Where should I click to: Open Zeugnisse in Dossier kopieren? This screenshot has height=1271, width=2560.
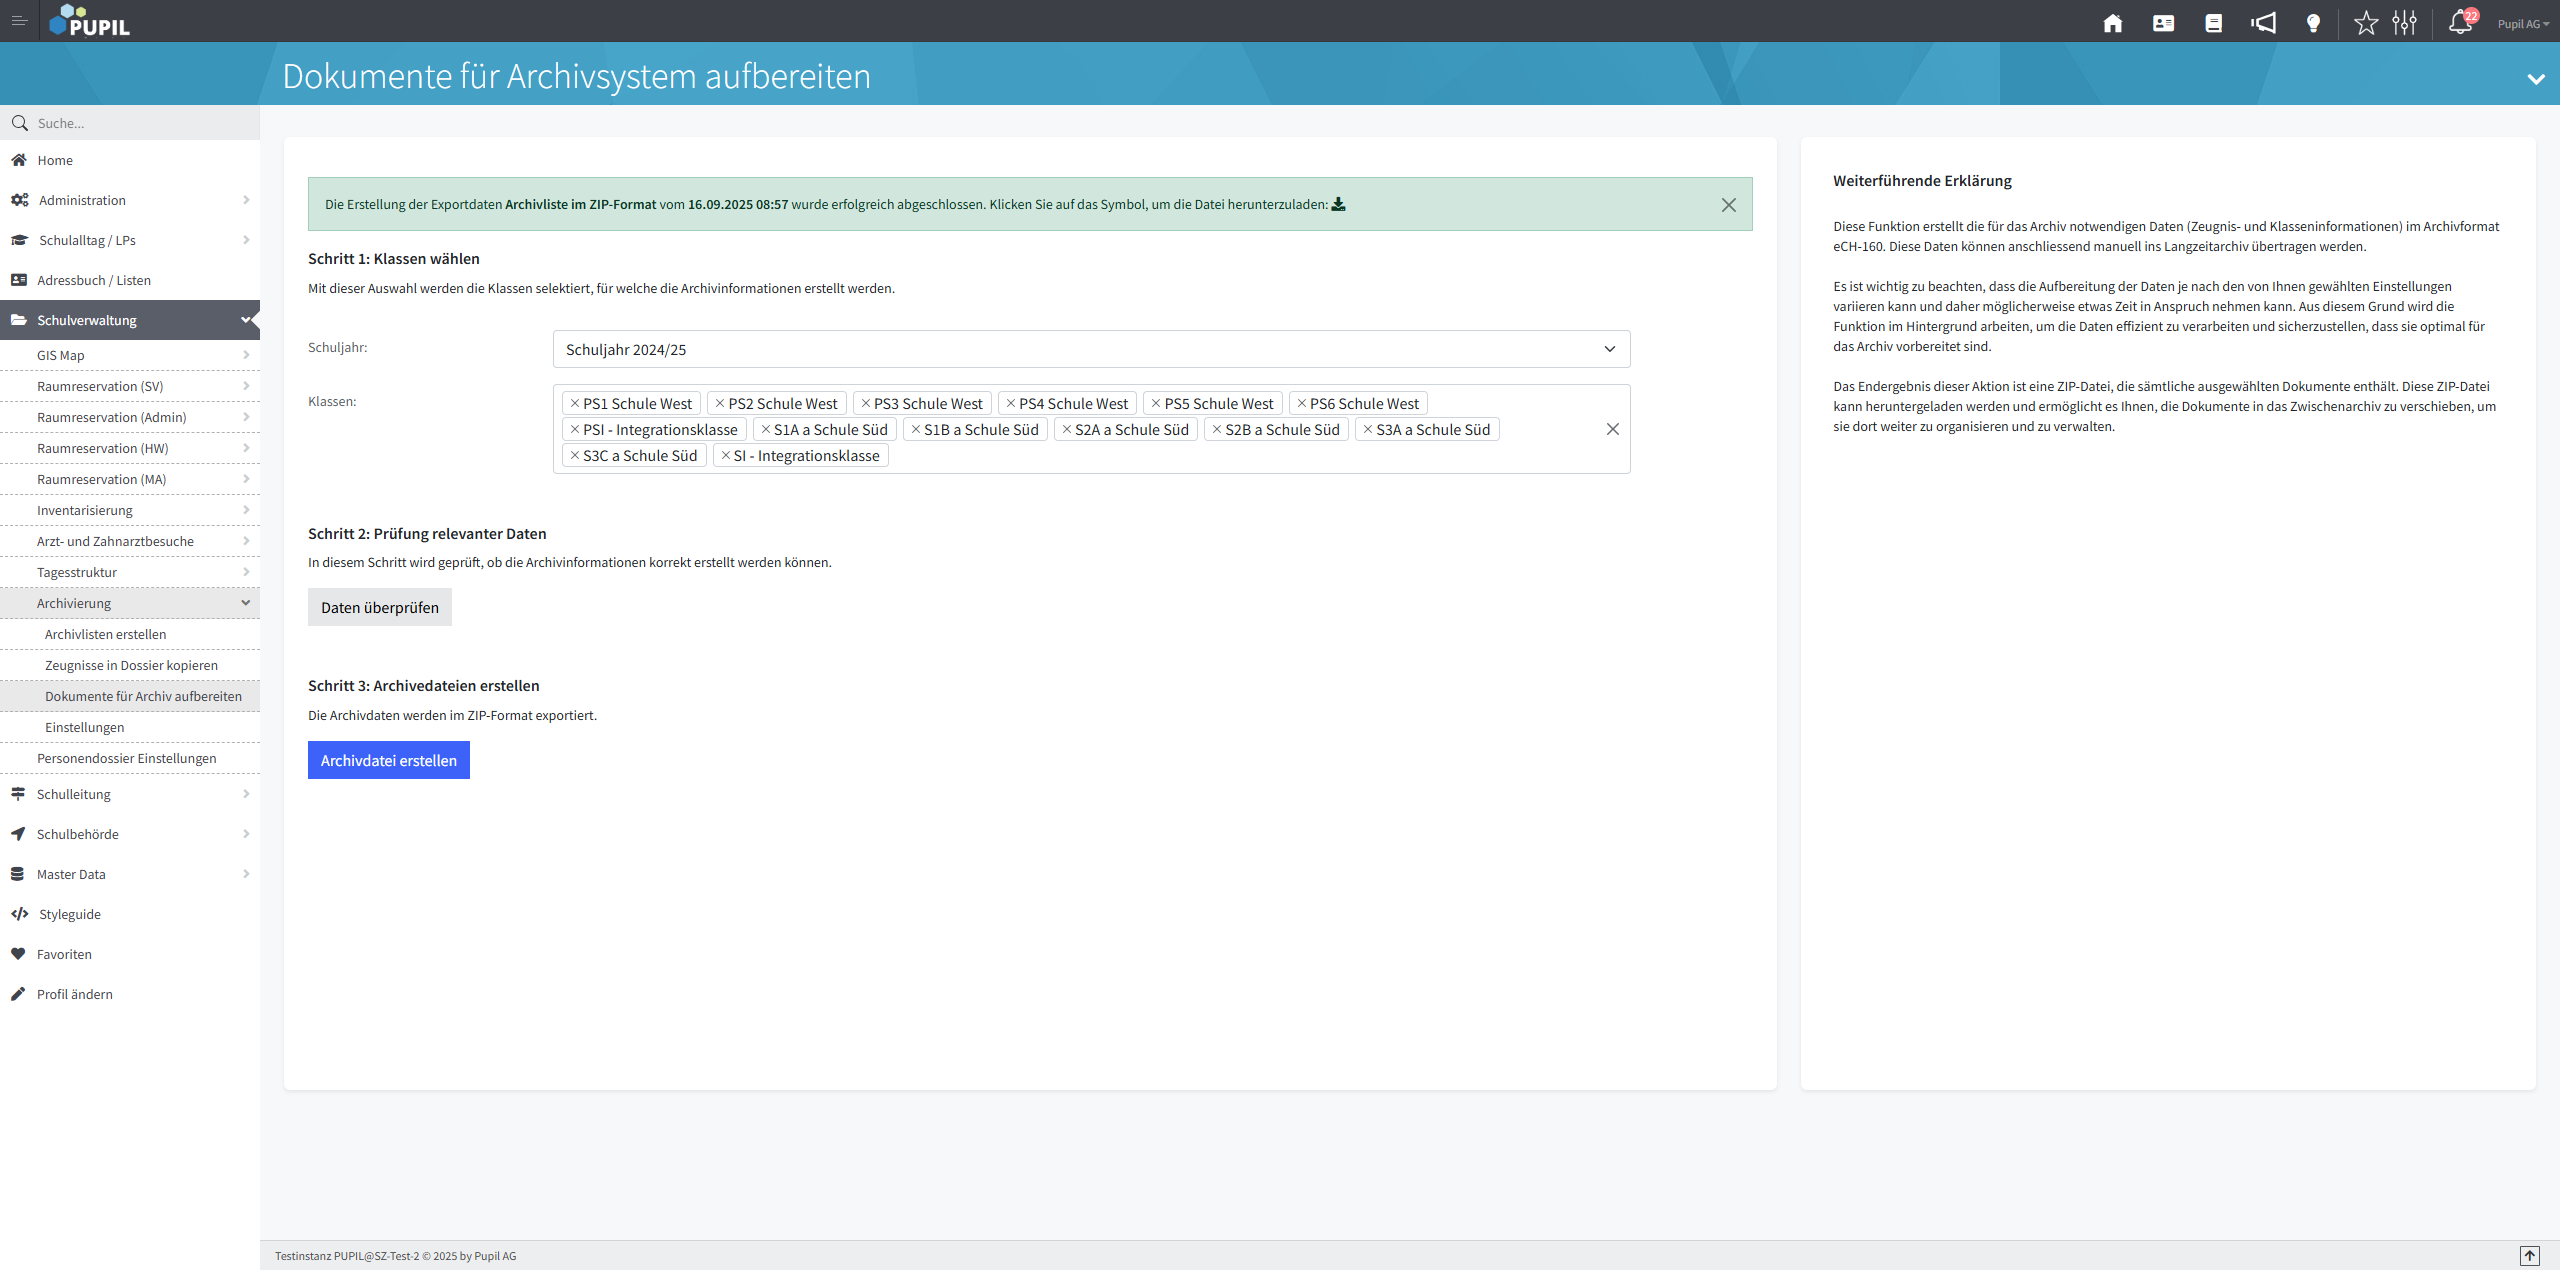point(131,665)
